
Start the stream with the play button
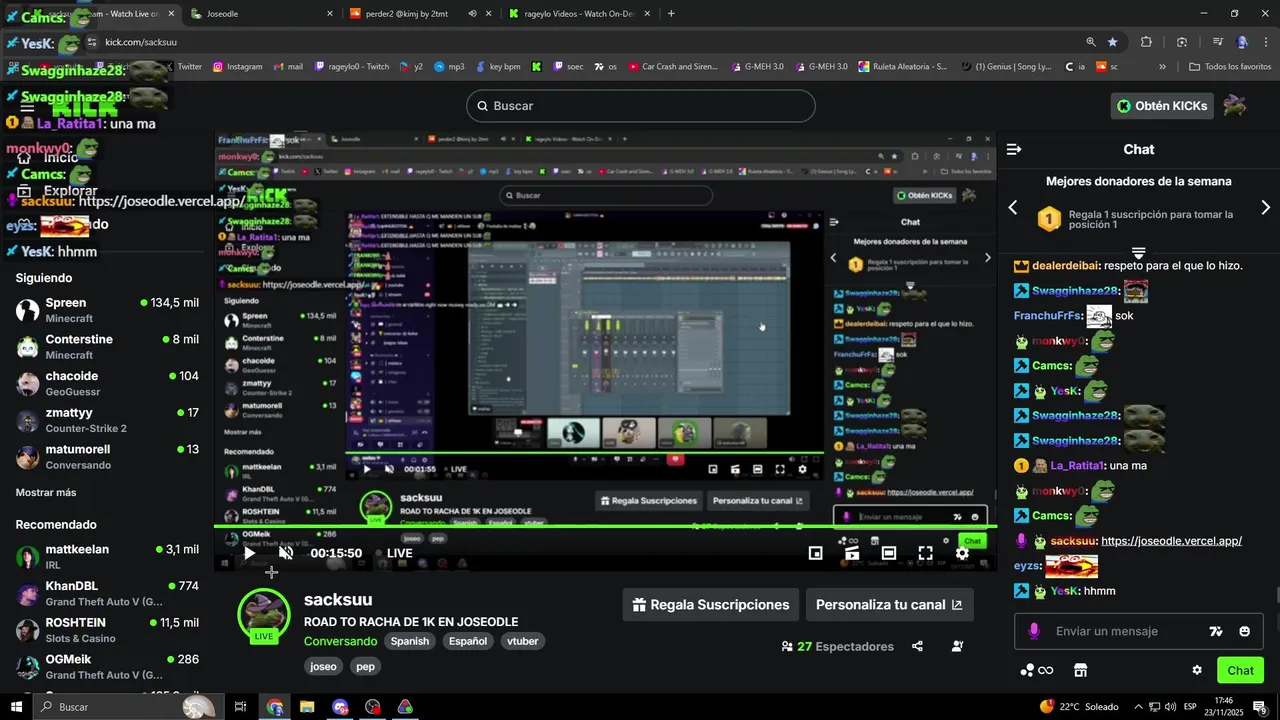250,553
